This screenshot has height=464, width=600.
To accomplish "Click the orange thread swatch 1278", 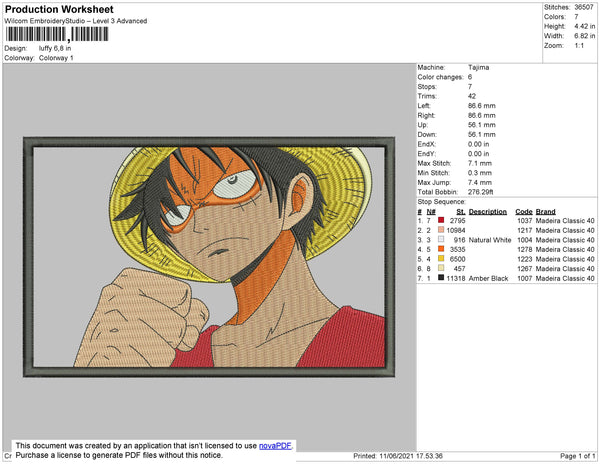I will point(441,249).
